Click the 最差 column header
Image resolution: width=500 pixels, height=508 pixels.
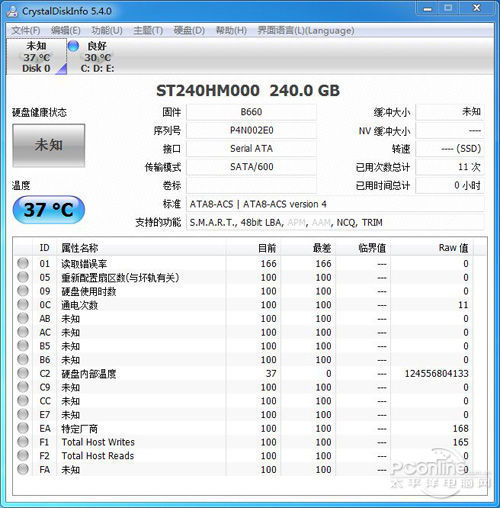pos(308,248)
